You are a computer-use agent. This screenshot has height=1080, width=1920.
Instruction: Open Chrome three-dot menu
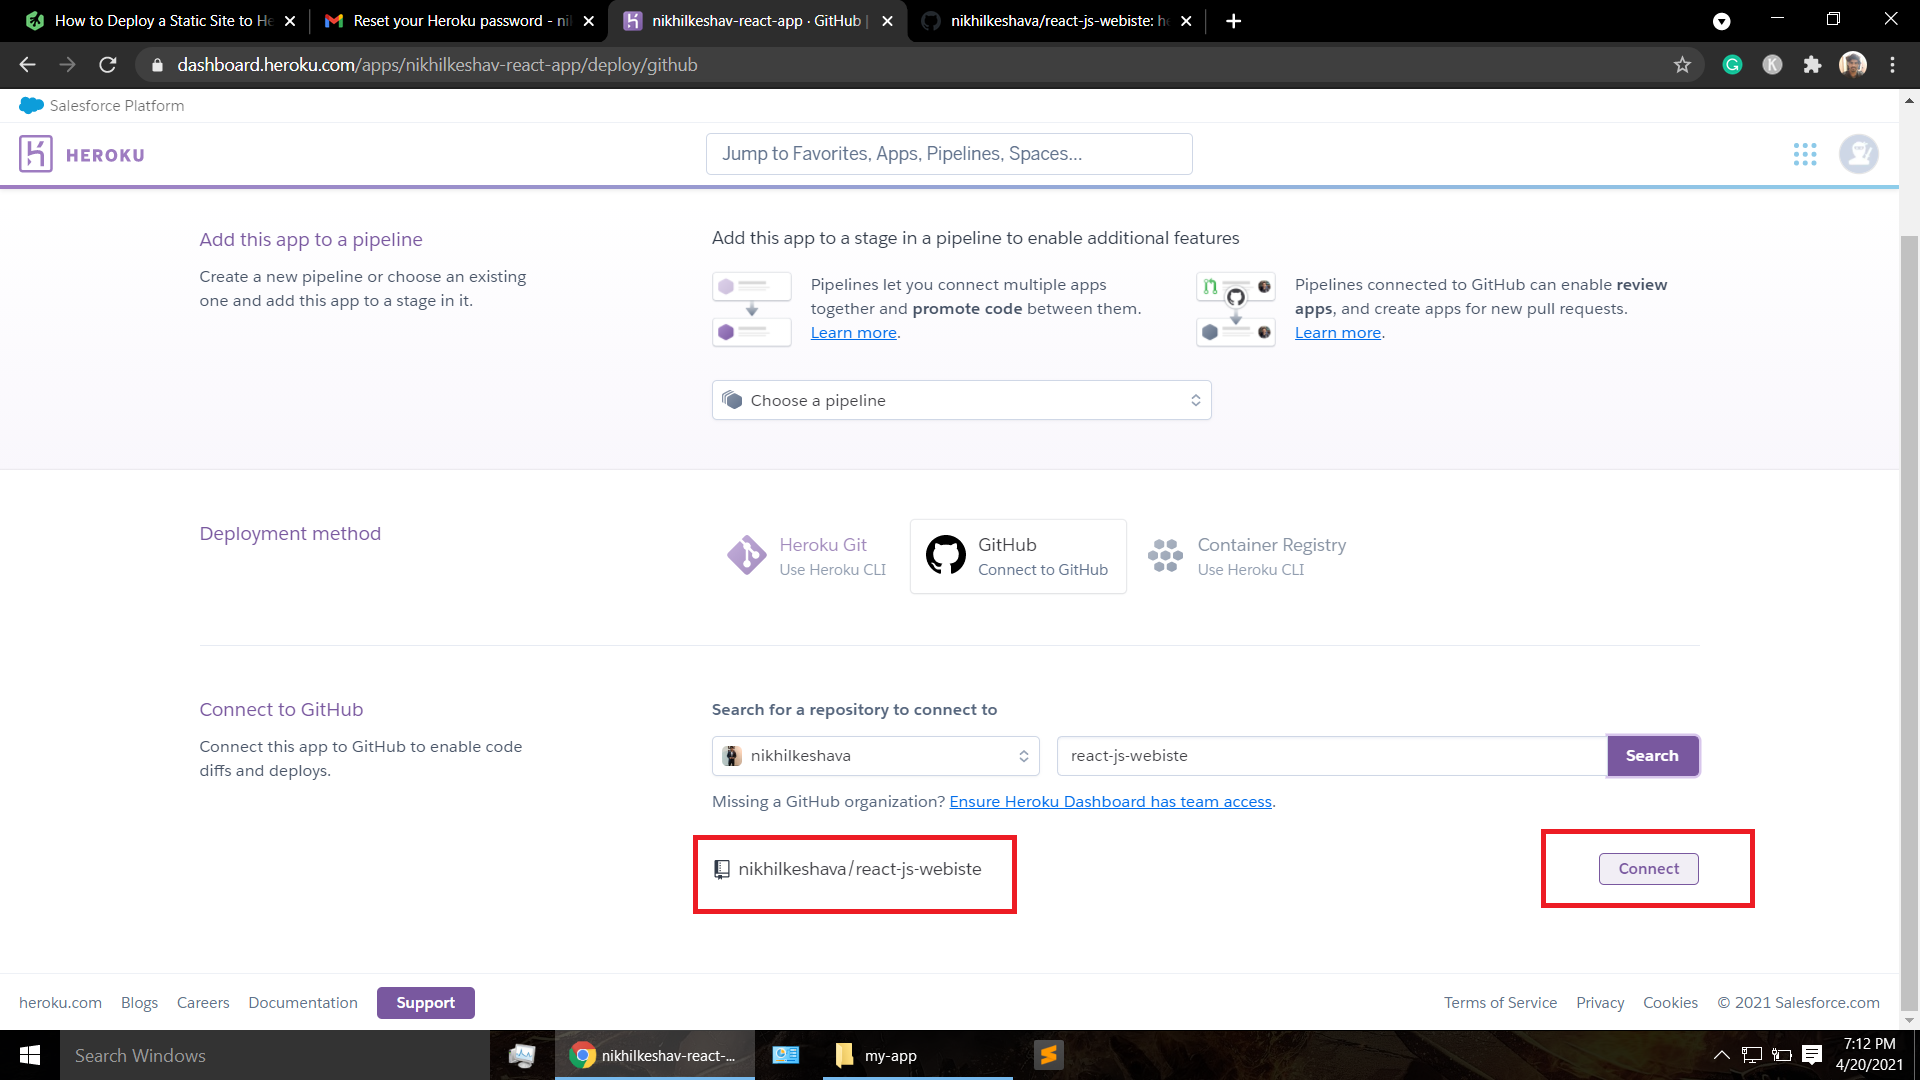[x=1892, y=65]
